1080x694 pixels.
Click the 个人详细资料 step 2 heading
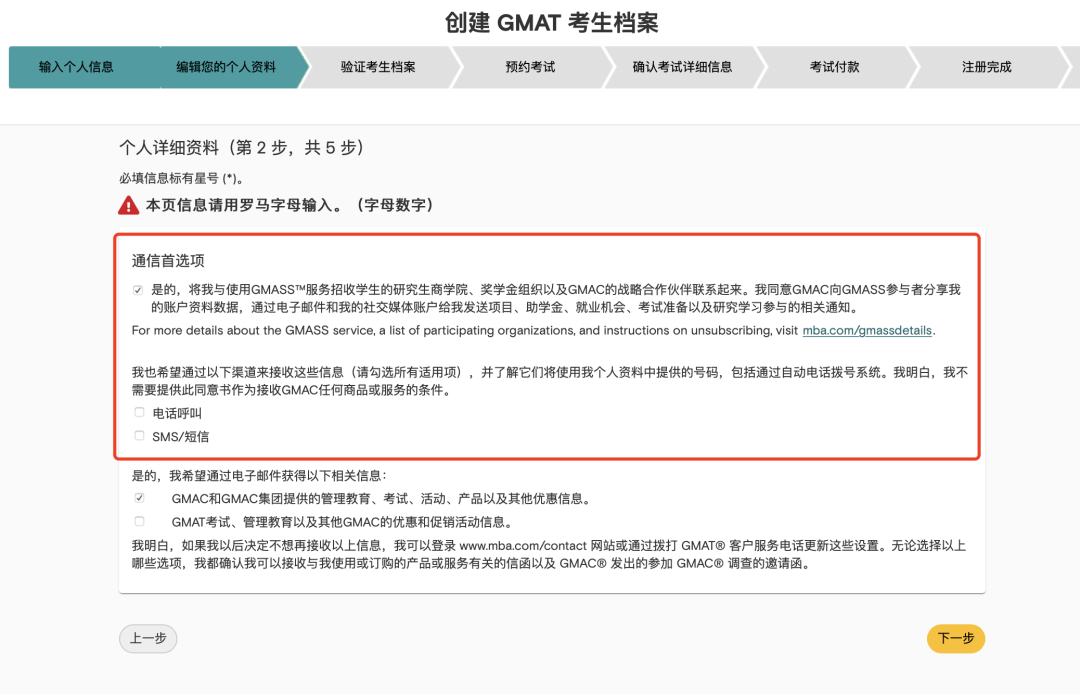(241, 148)
